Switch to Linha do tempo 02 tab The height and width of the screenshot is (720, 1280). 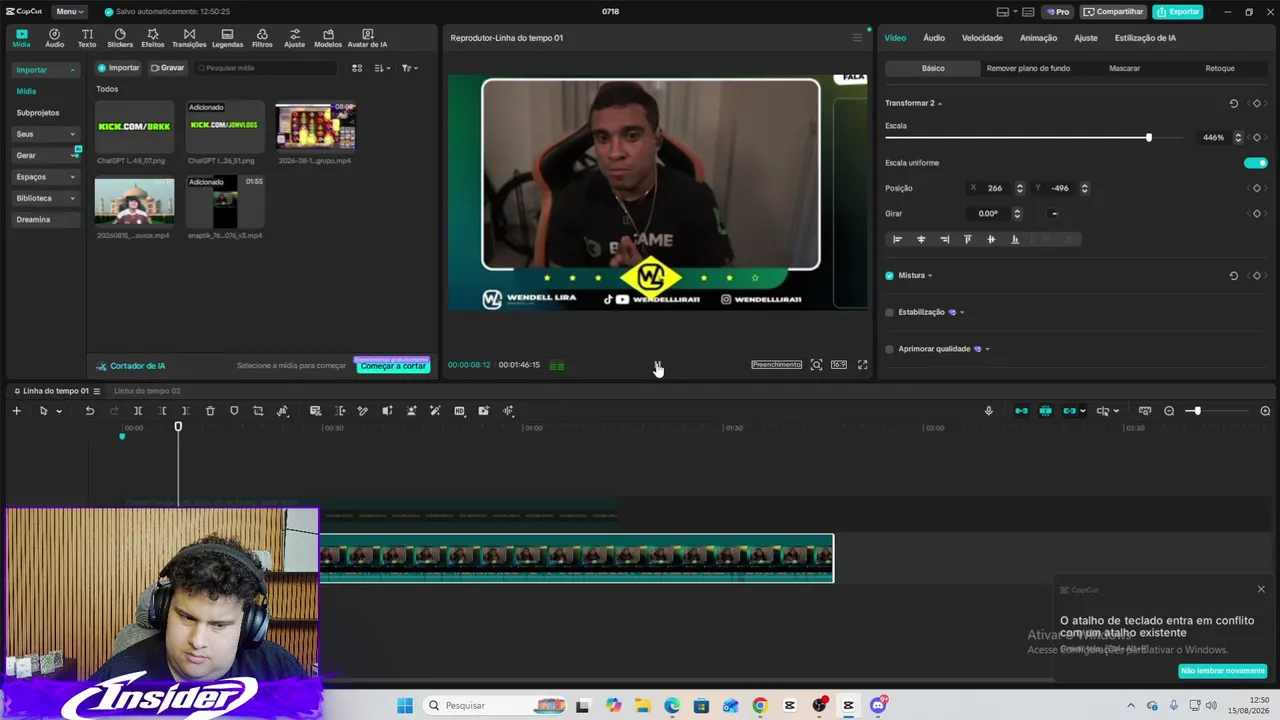pos(147,391)
